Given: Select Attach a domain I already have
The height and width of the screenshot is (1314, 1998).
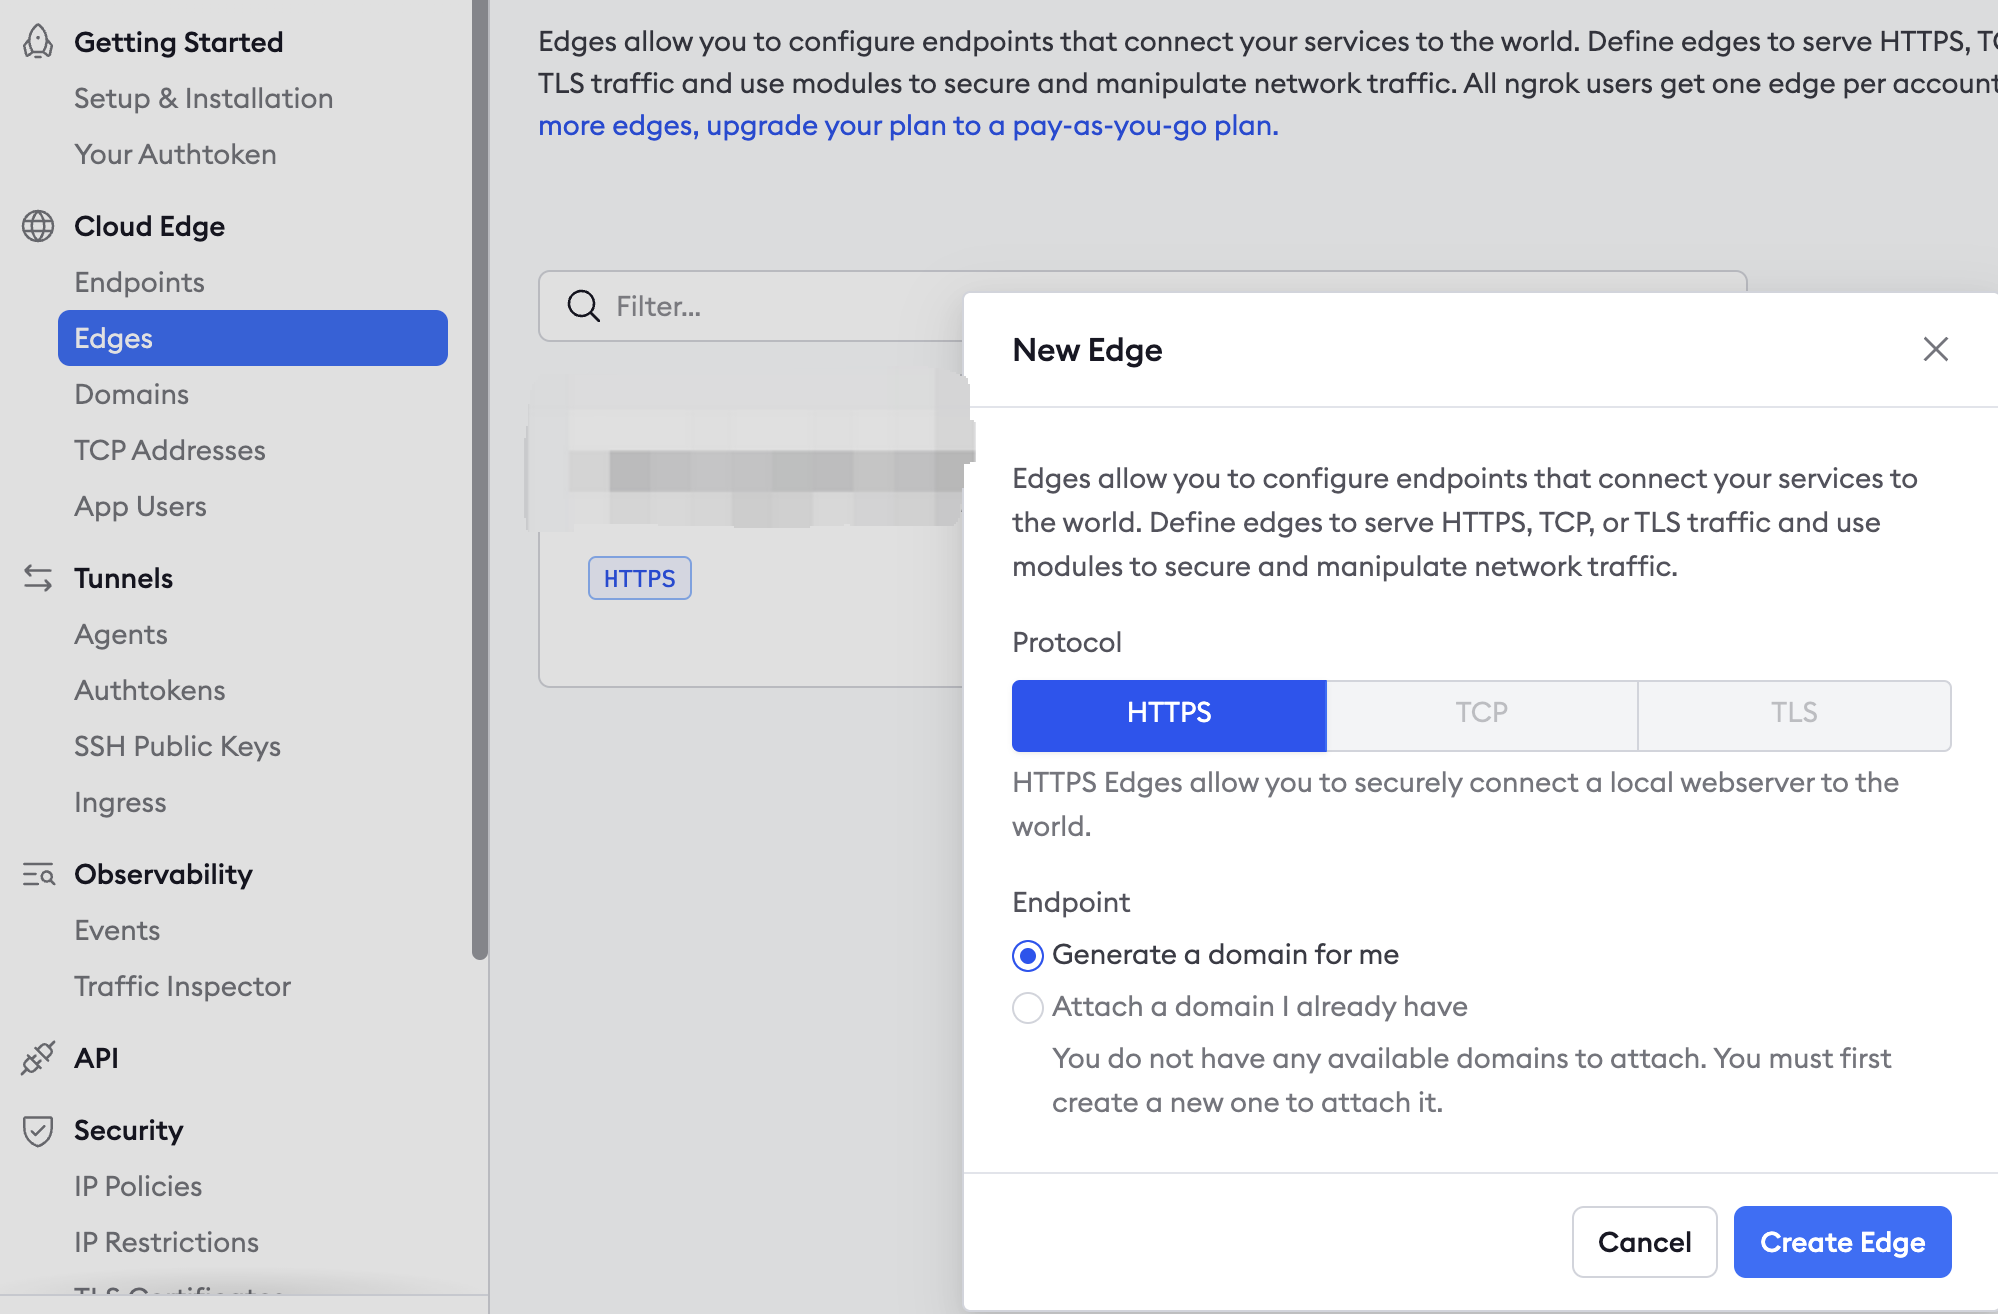Looking at the screenshot, I should 1028,1007.
